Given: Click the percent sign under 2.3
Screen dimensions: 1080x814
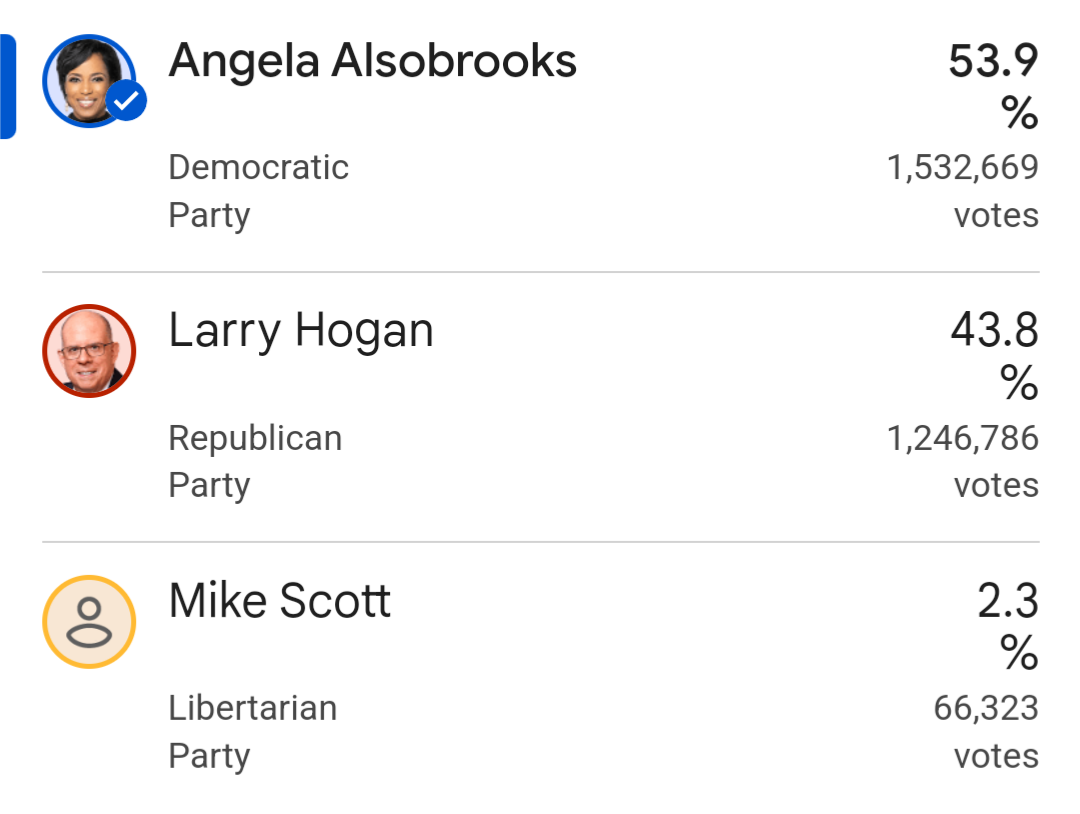Looking at the screenshot, I should pos(1019,652).
